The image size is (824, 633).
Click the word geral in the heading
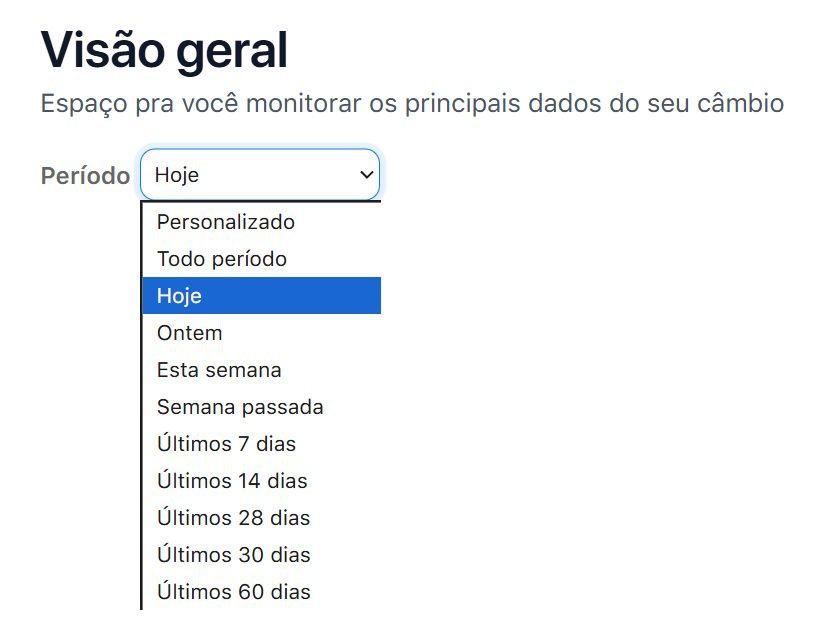232,52
